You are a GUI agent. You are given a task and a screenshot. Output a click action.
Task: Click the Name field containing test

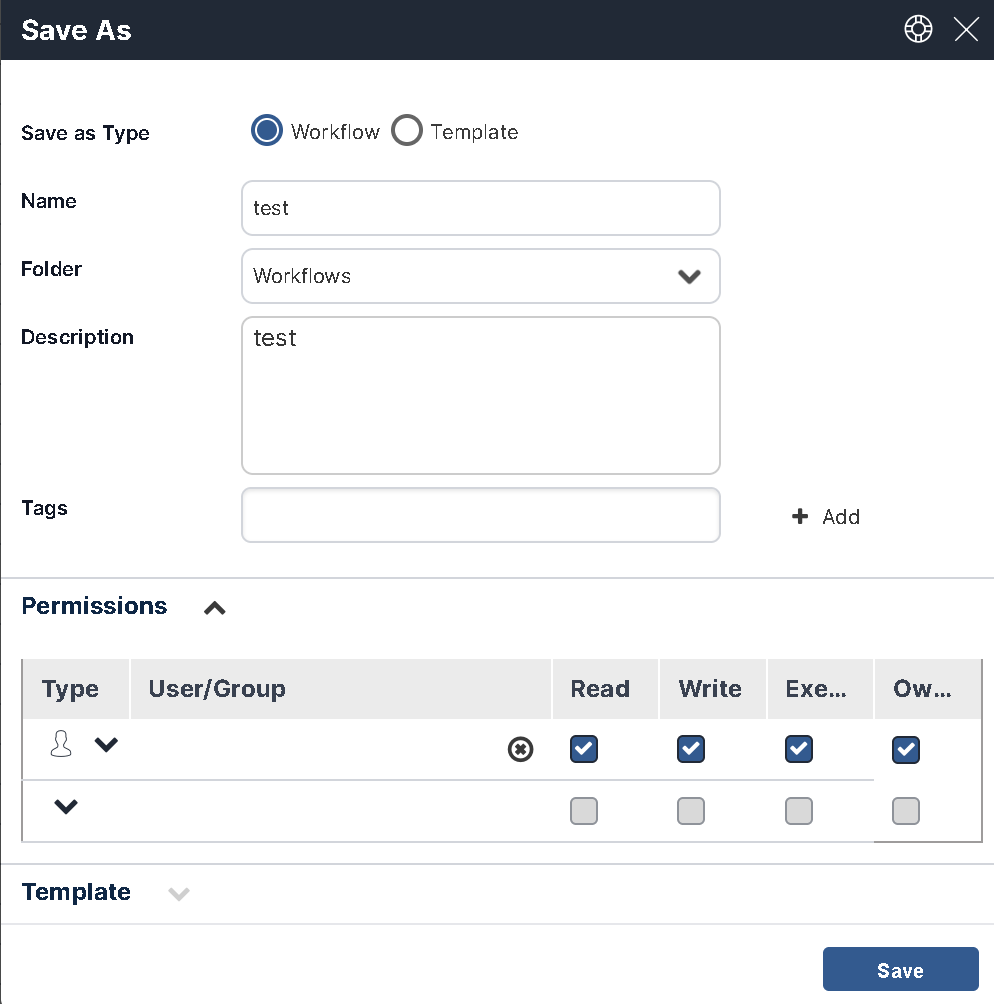tap(480, 208)
